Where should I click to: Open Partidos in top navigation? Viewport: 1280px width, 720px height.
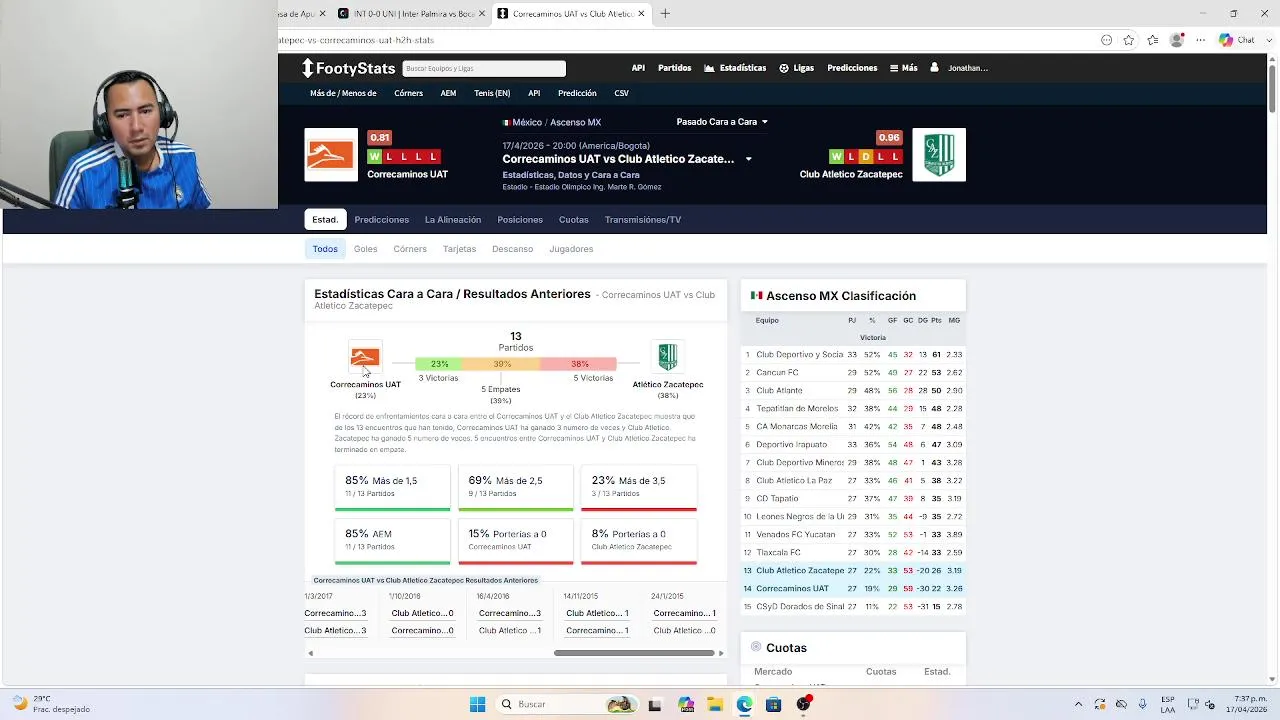click(x=674, y=68)
